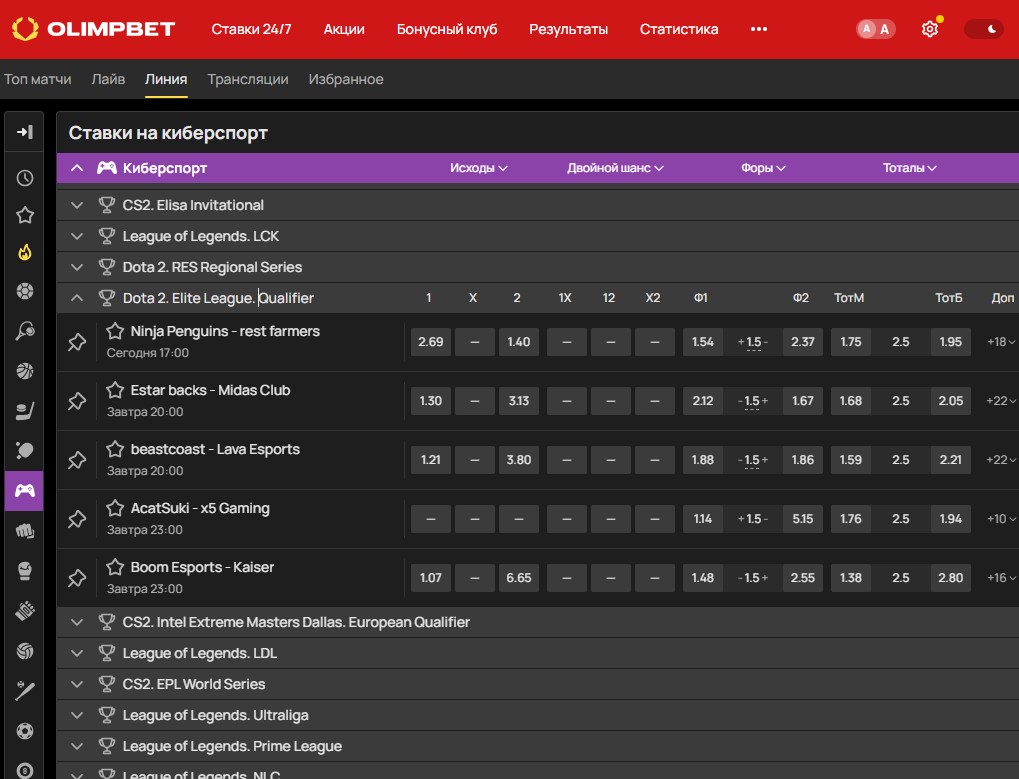This screenshot has height=779, width=1019.
Task: Switch to the Трансляции tab
Action: pos(248,79)
